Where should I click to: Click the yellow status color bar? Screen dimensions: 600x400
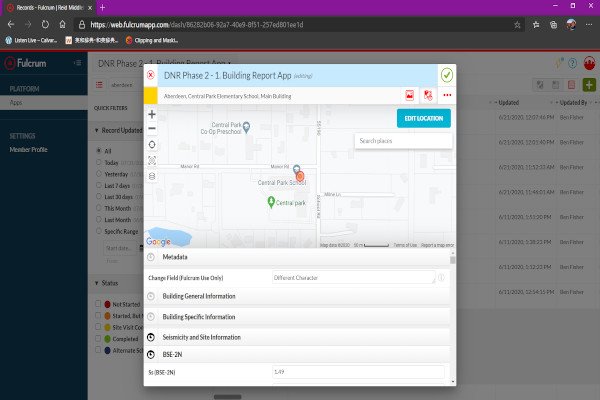pyautogui.click(x=151, y=95)
